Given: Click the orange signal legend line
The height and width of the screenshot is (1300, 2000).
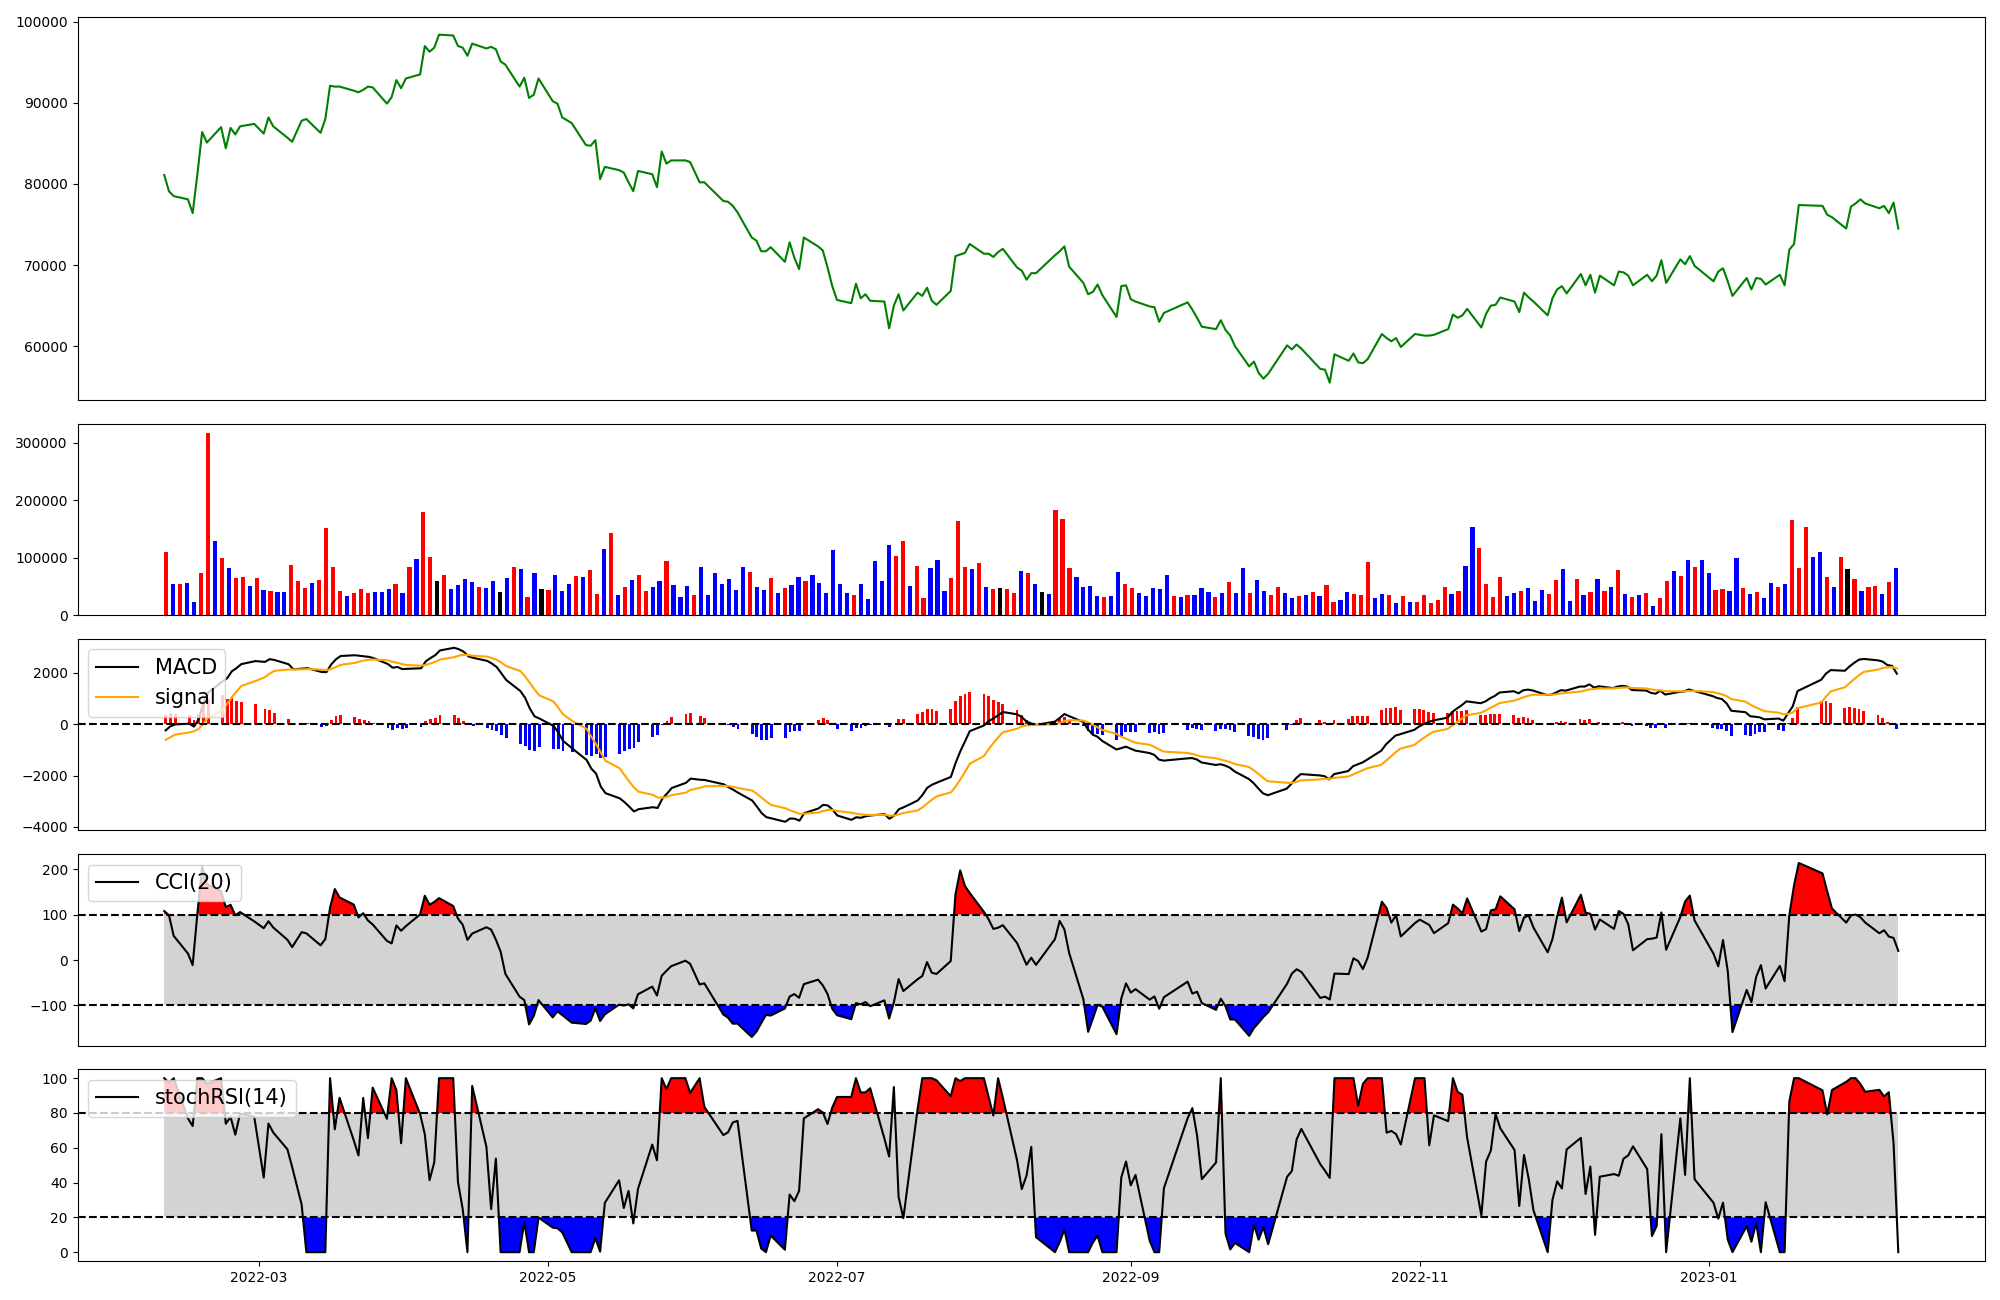Looking at the screenshot, I should pyautogui.click(x=119, y=697).
